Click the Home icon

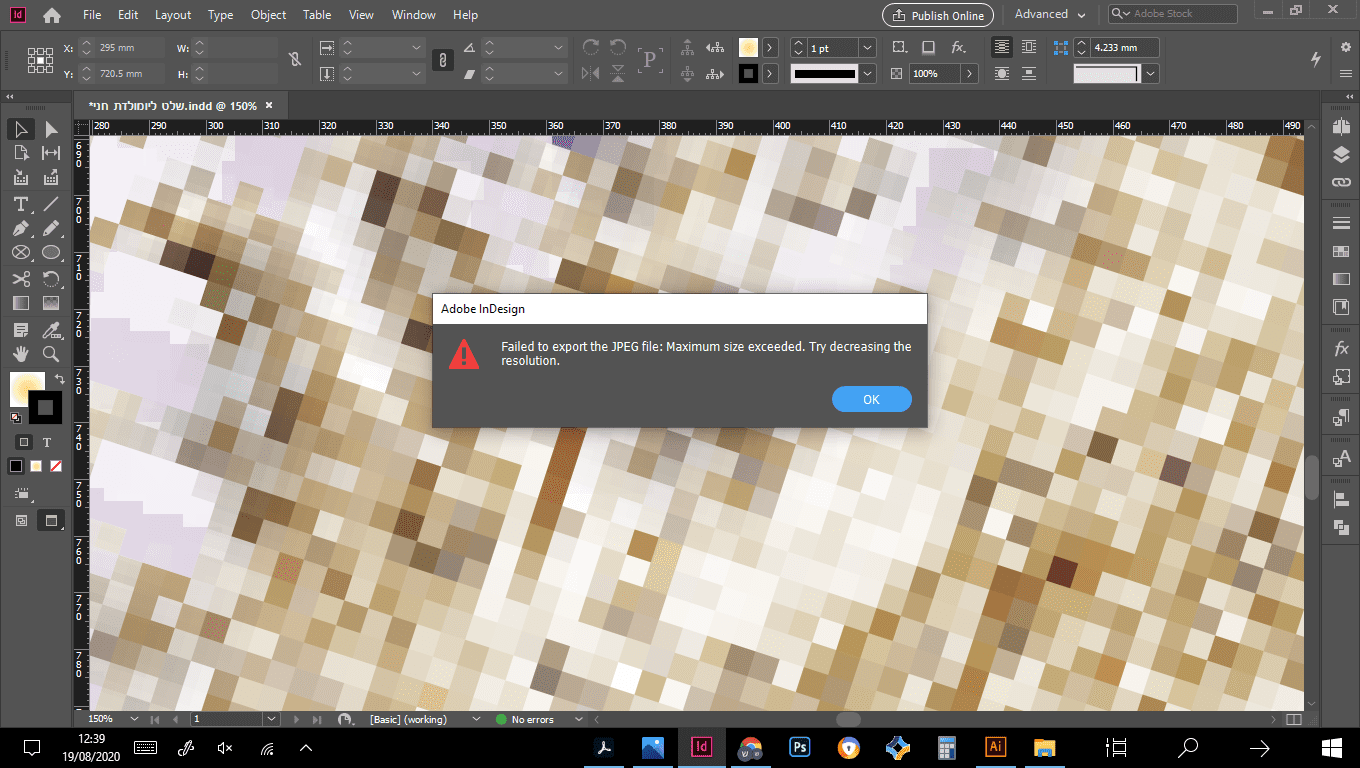point(52,15)
